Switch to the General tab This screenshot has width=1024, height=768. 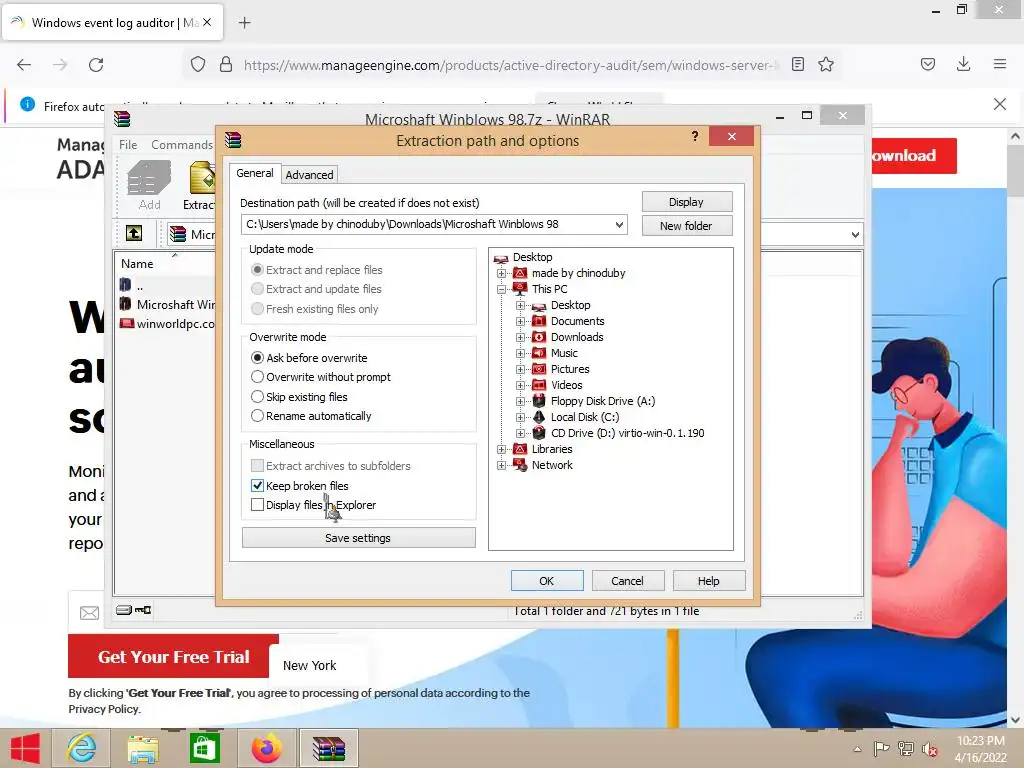coord(255,173)
